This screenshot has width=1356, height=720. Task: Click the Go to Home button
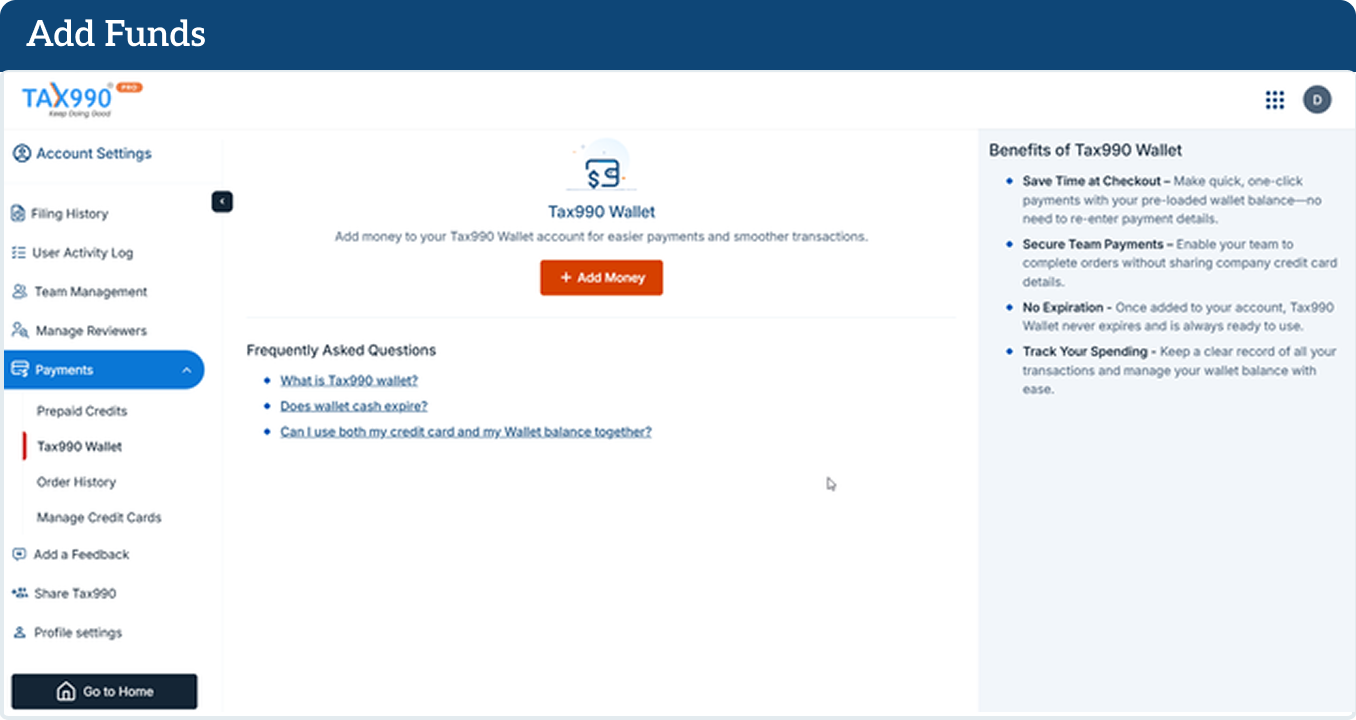pos(104,692)
